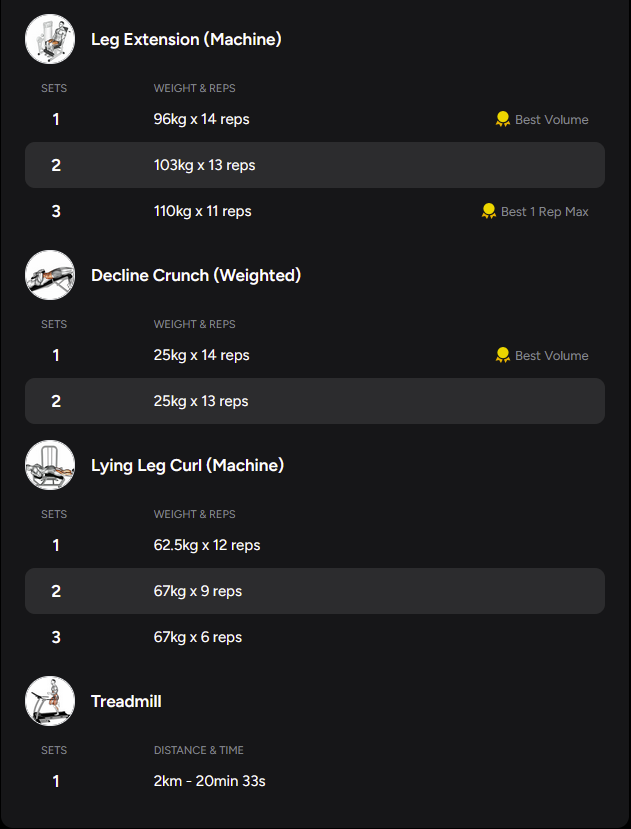Click the Leg Extension machine exercise icon
The image size is (631, 829).
pos(50,39)
